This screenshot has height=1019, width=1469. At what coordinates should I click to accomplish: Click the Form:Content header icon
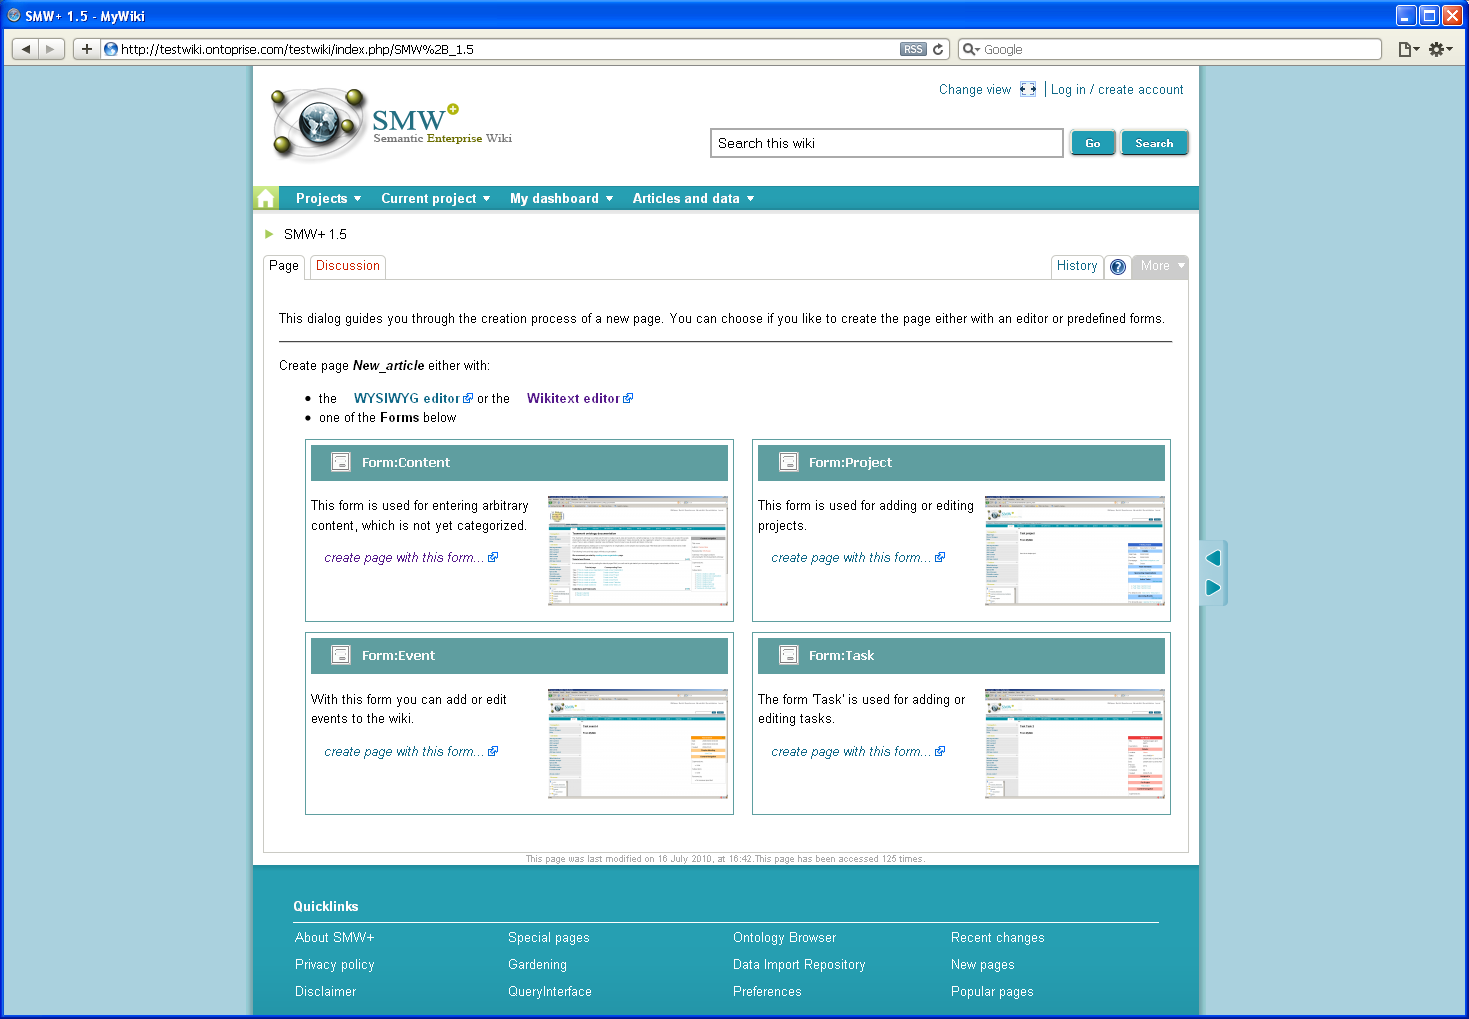coord(341,462)
